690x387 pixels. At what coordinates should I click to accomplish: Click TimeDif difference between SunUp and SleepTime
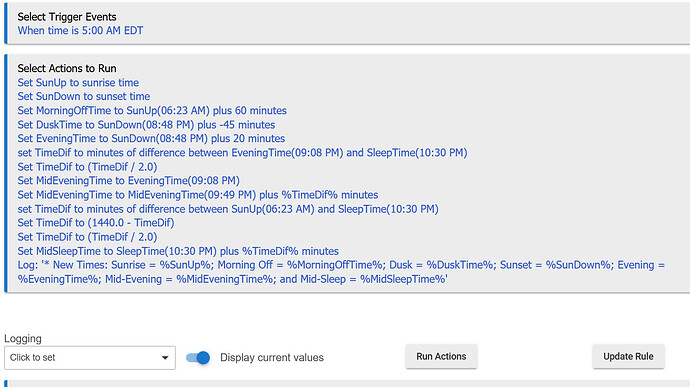[228, 209]
